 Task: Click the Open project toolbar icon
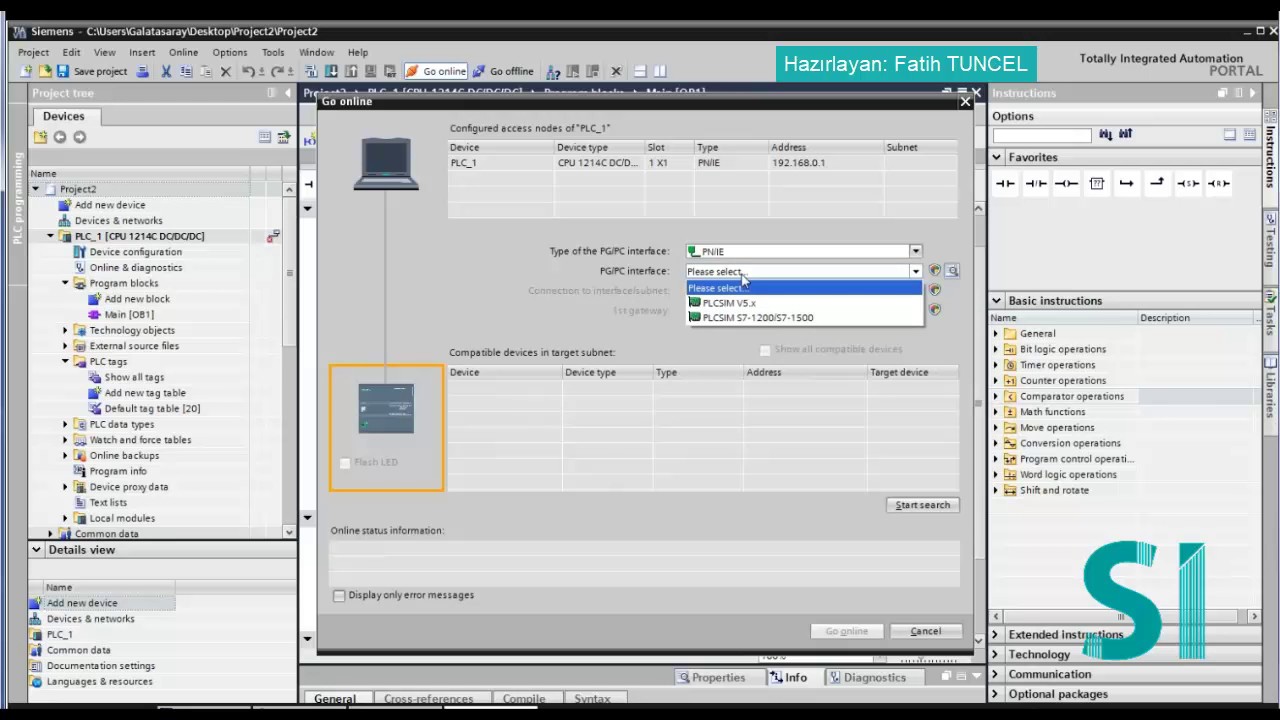point(45,71)
